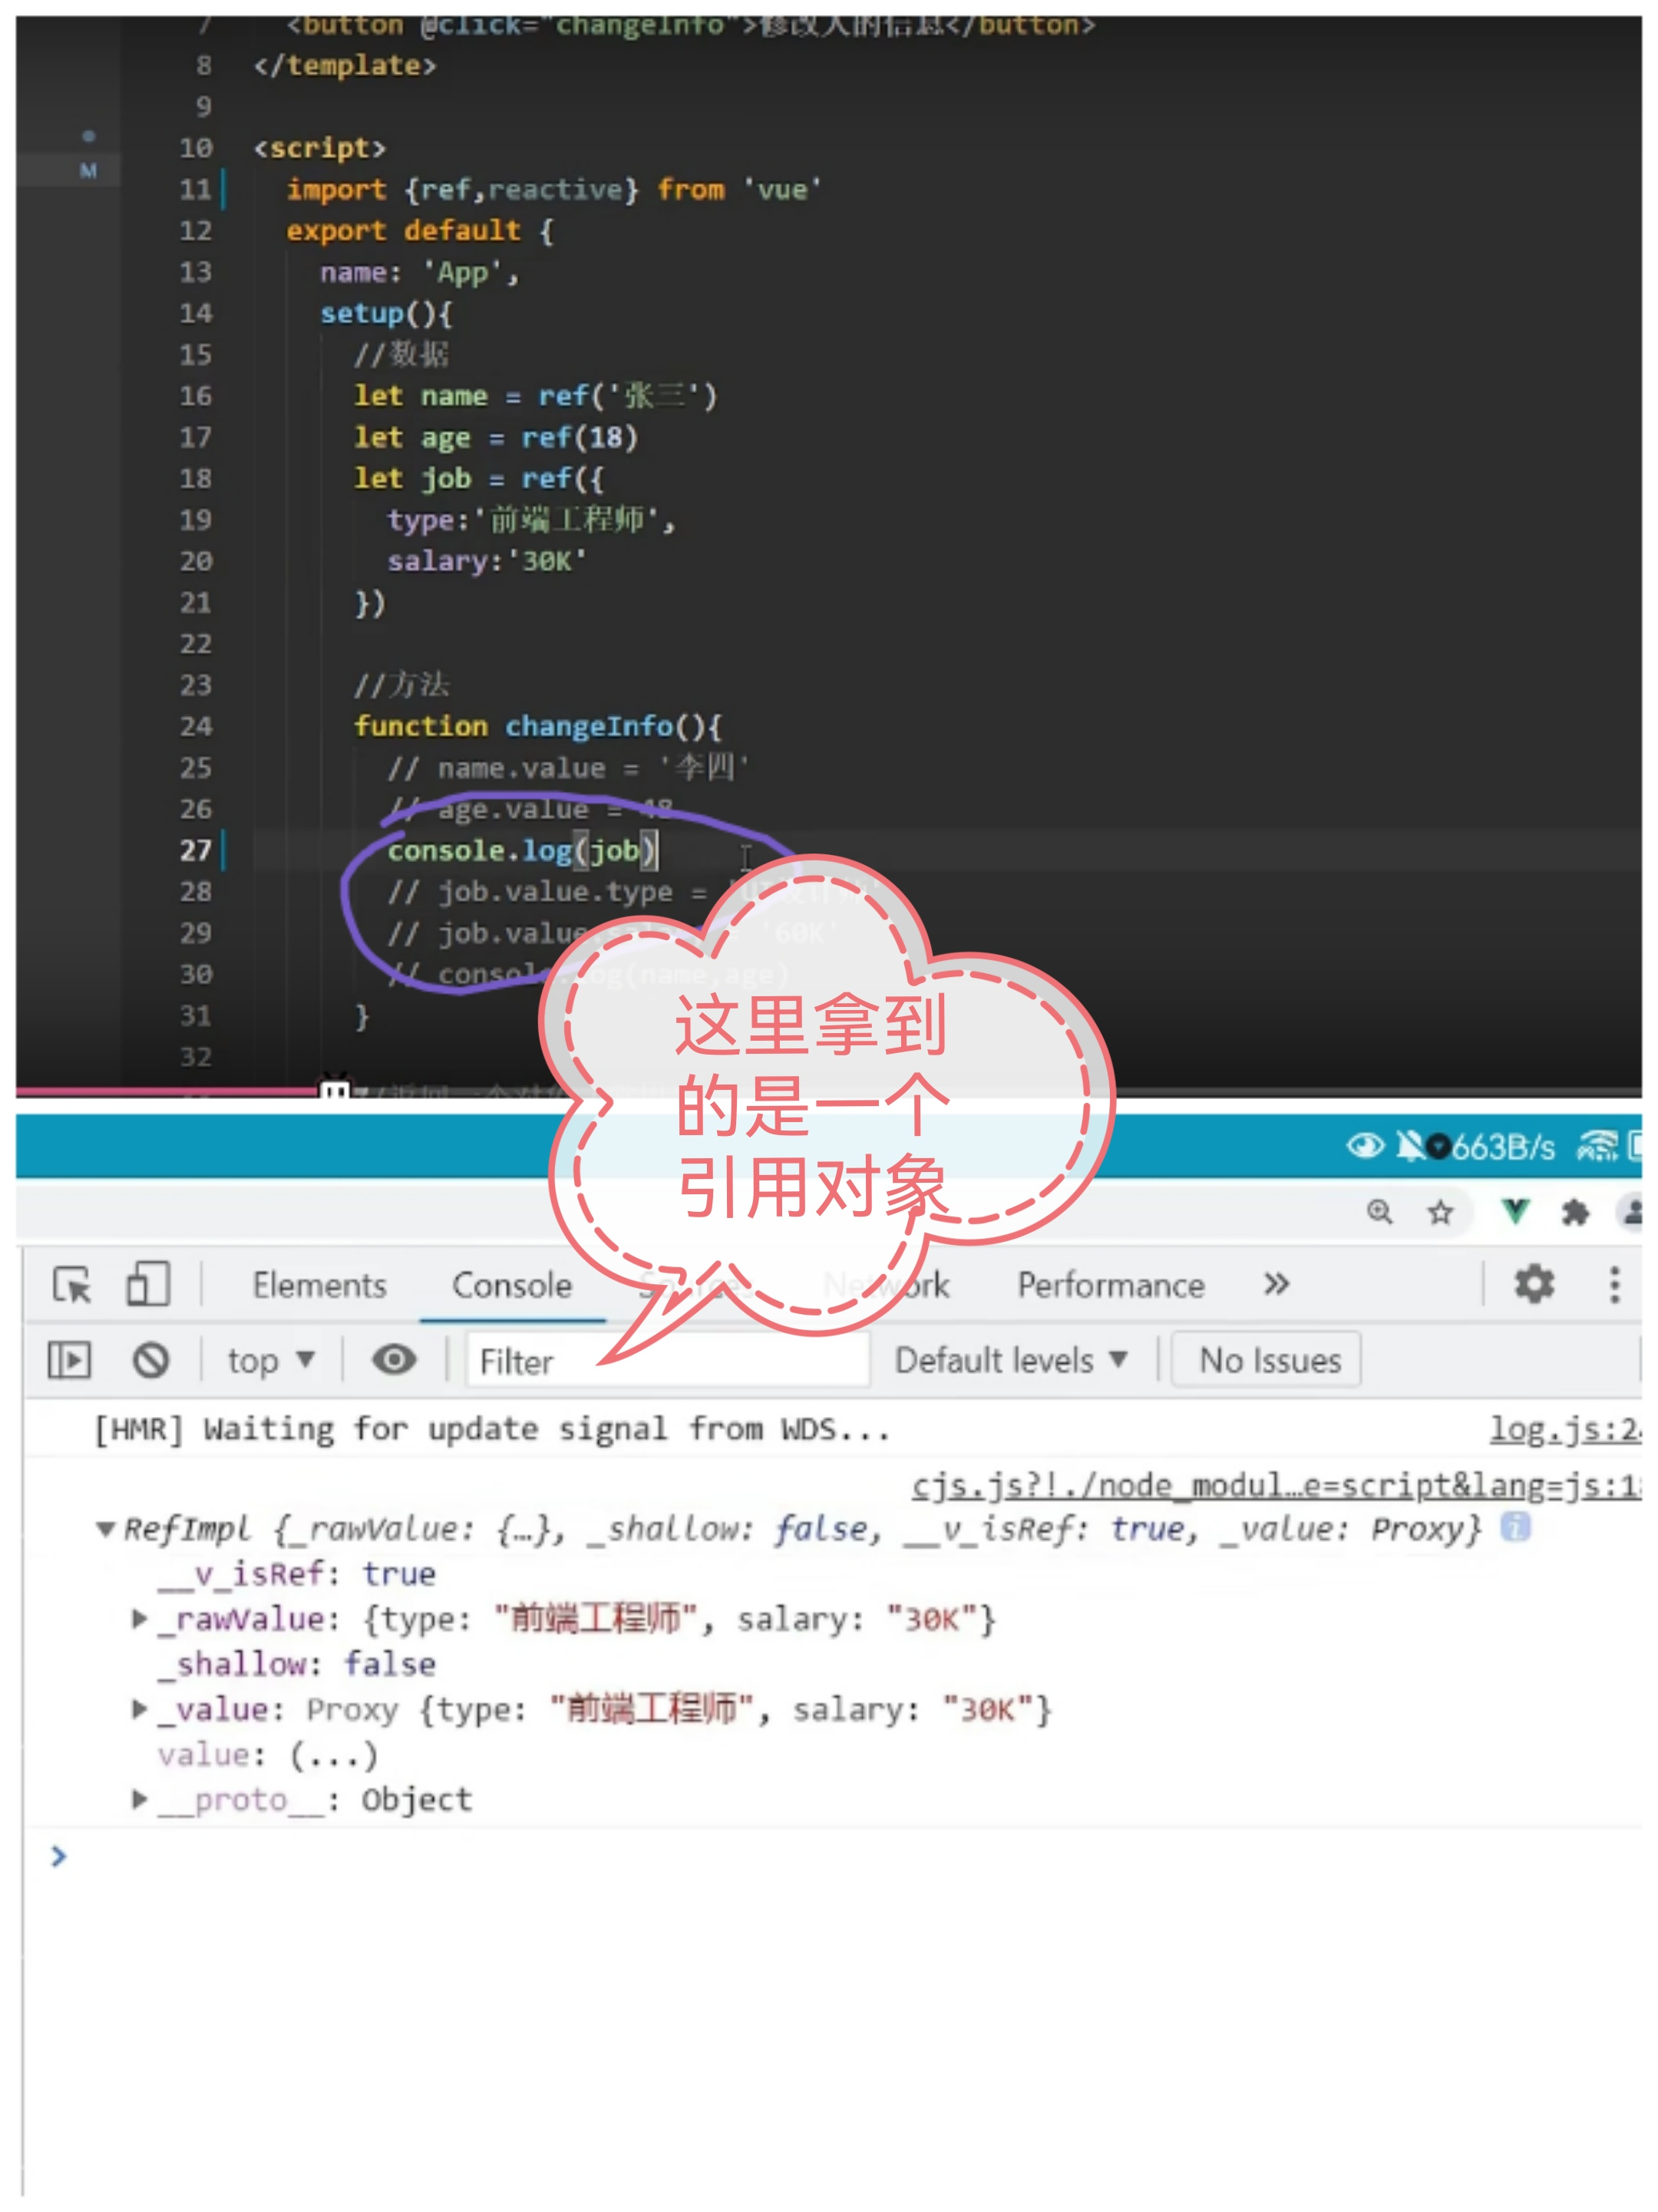This screenshot has width=1658, height=2212.
Task: Switch to the Performance tab
Action: [x=1110, y=1285]
